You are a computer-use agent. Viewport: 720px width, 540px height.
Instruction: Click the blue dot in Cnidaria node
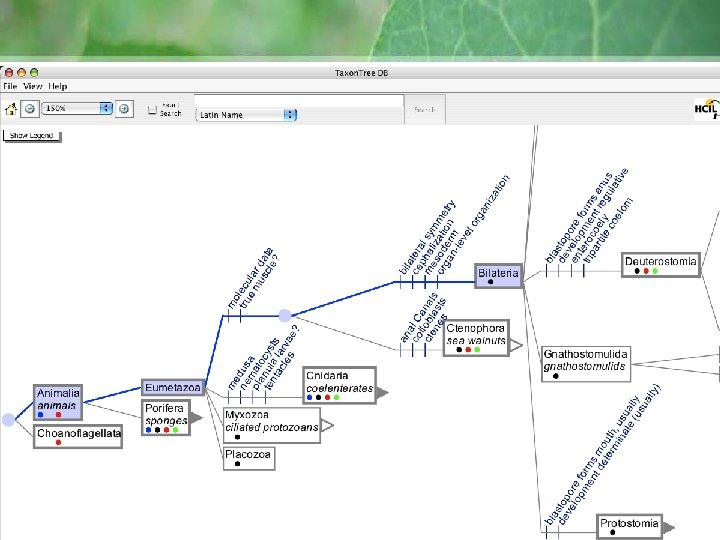click(309, 397)
